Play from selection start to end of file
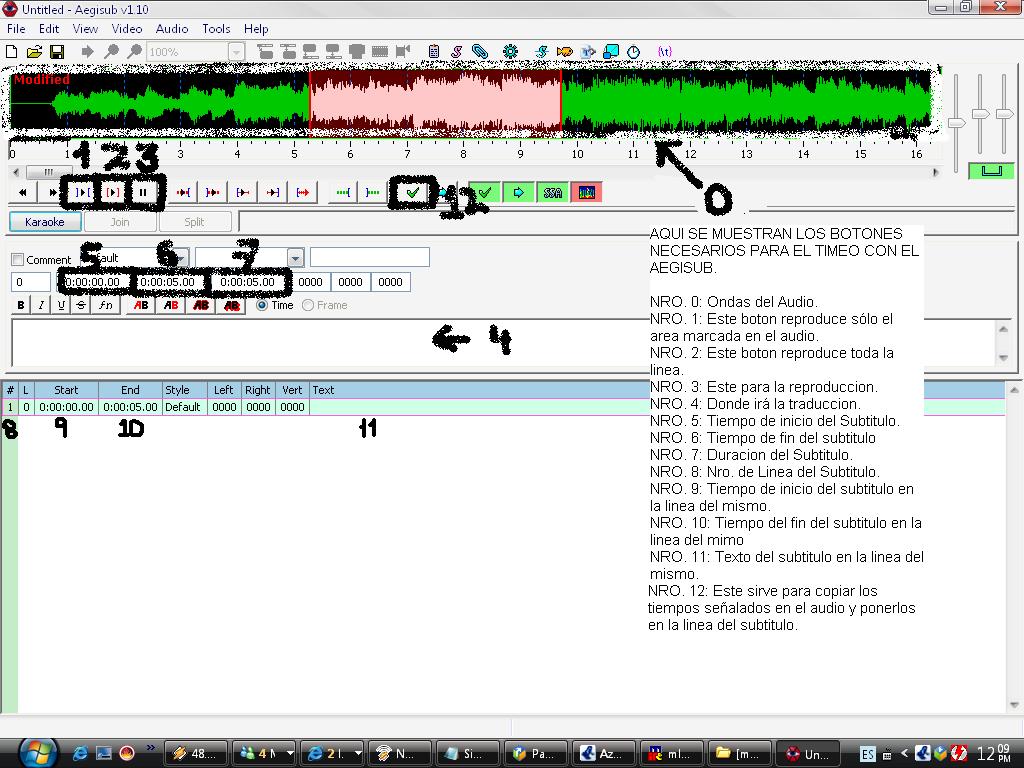 coord(303,193)
